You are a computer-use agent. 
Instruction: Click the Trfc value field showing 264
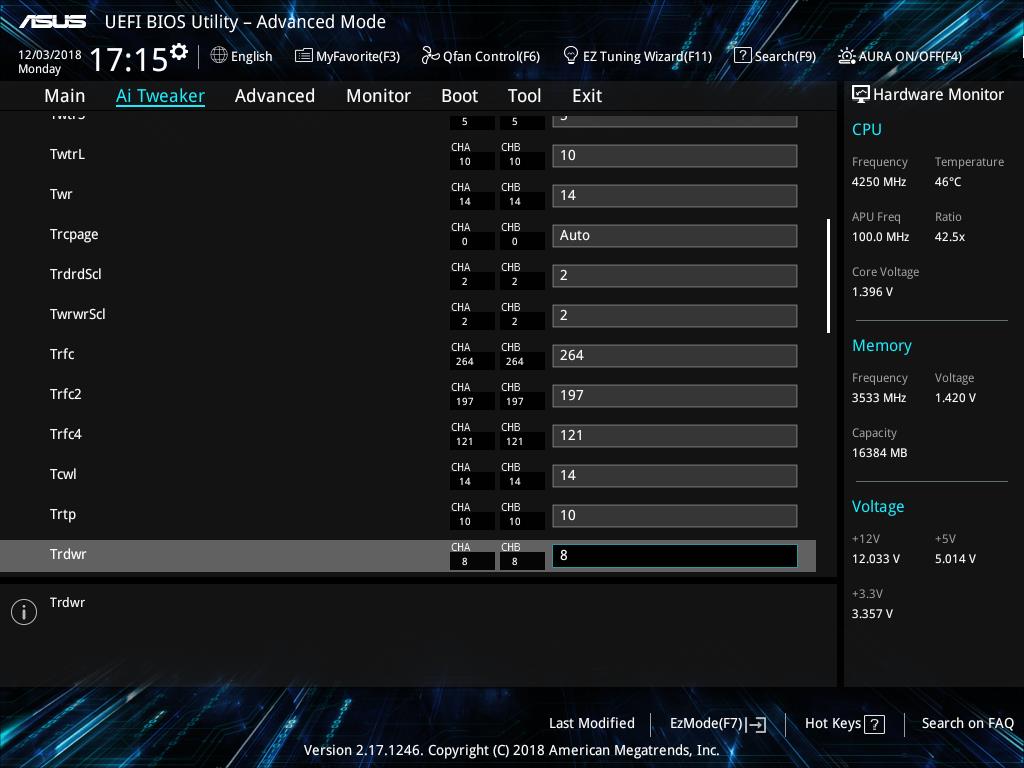(x=675, y=355)
